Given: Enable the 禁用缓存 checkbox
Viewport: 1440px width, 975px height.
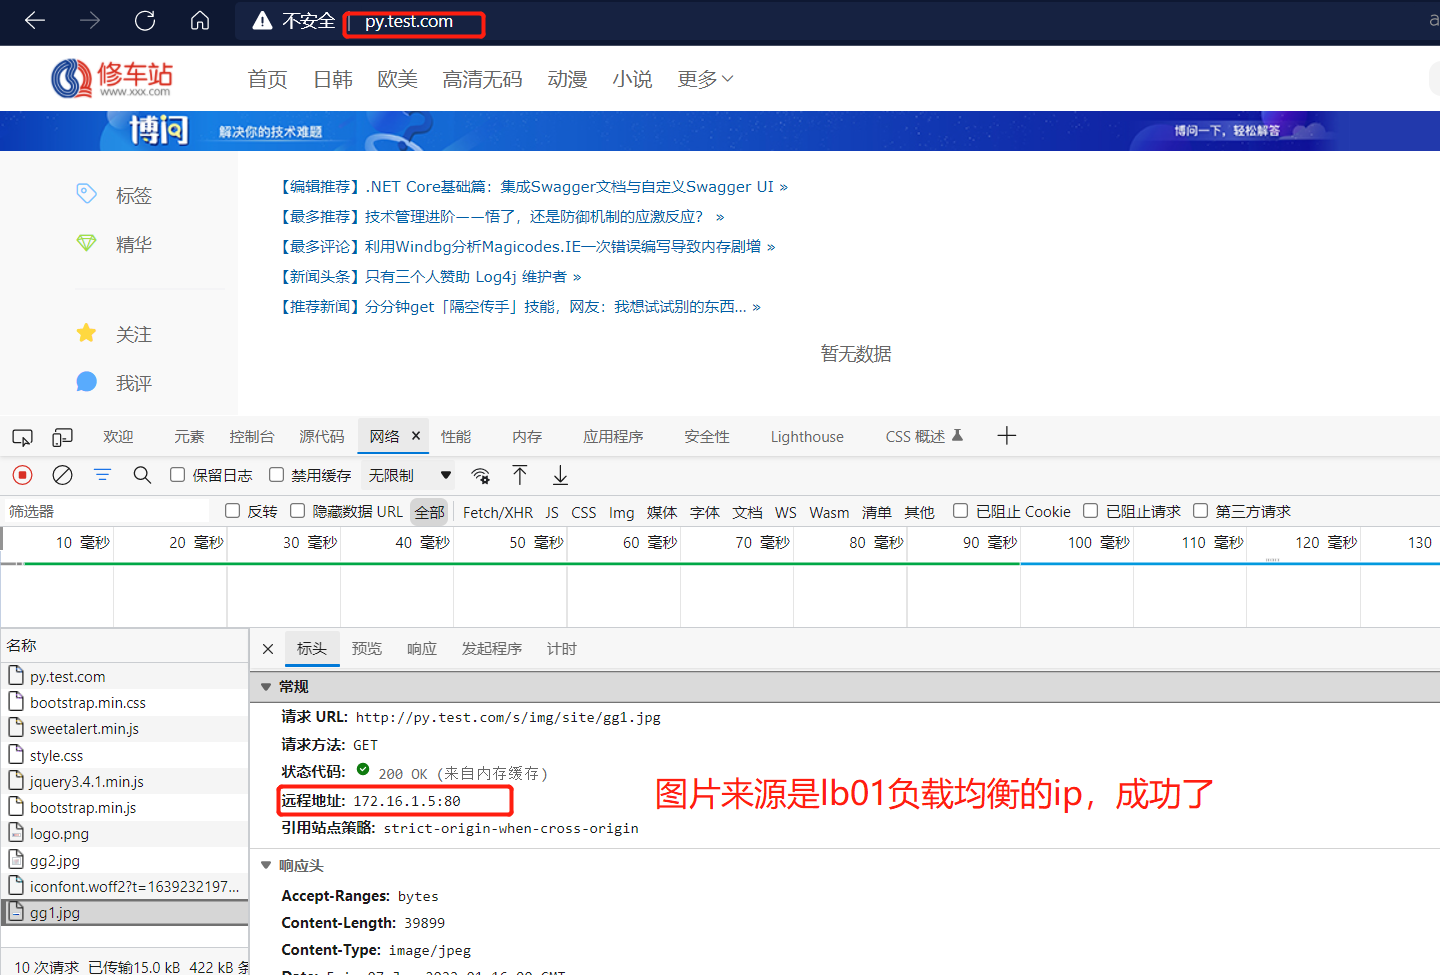Looking at the screenshot, I should pyautogui.click(x=276, y=475).
